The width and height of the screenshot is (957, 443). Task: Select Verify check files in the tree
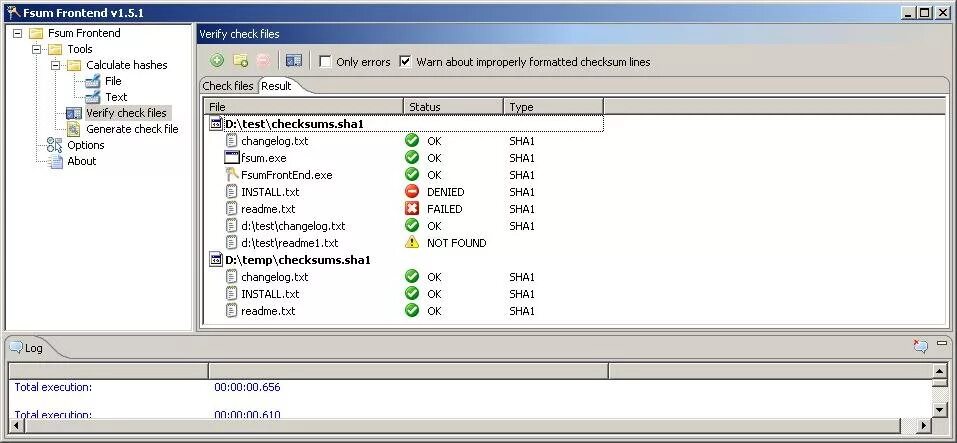tap(126, 113)
